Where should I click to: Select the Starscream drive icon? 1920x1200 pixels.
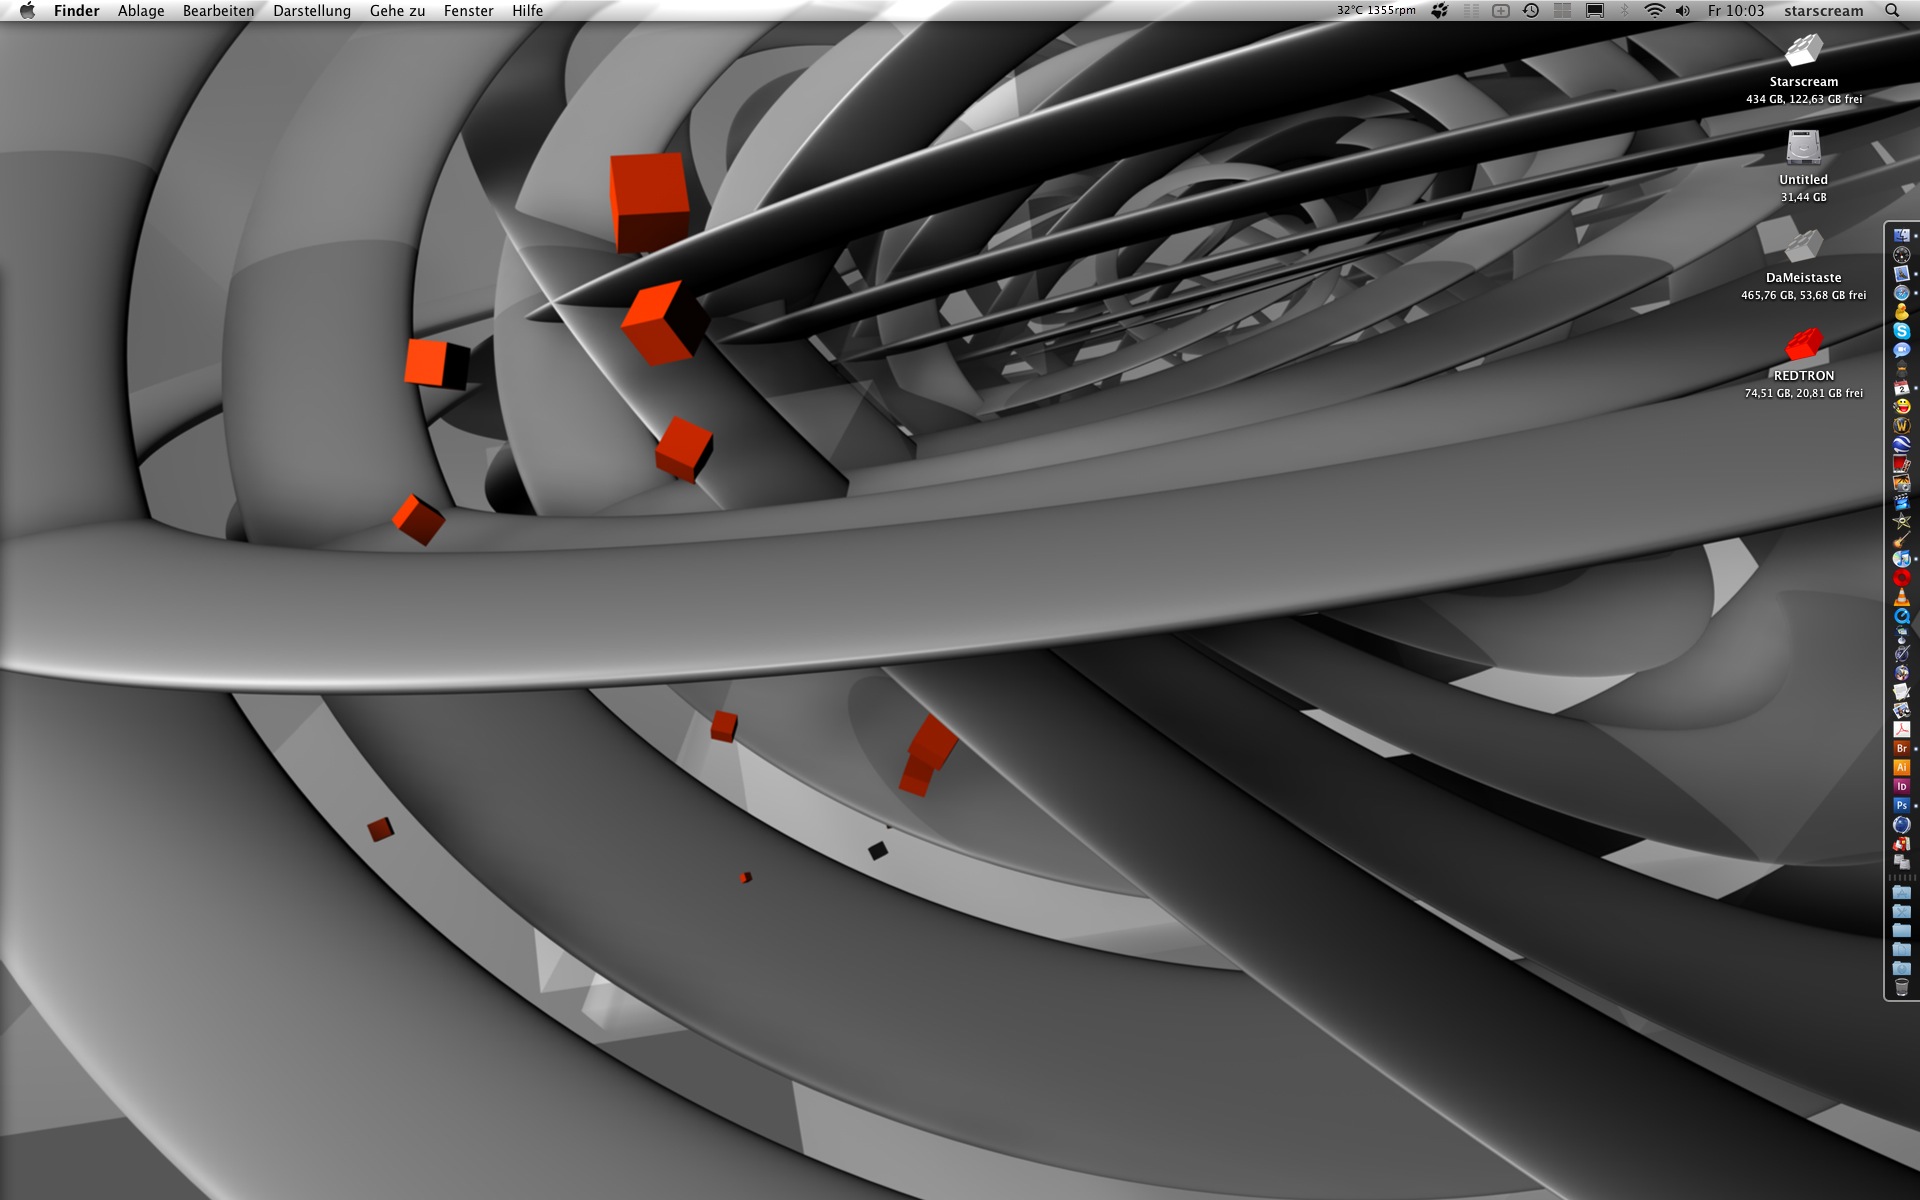click(x=1804, y=50)
